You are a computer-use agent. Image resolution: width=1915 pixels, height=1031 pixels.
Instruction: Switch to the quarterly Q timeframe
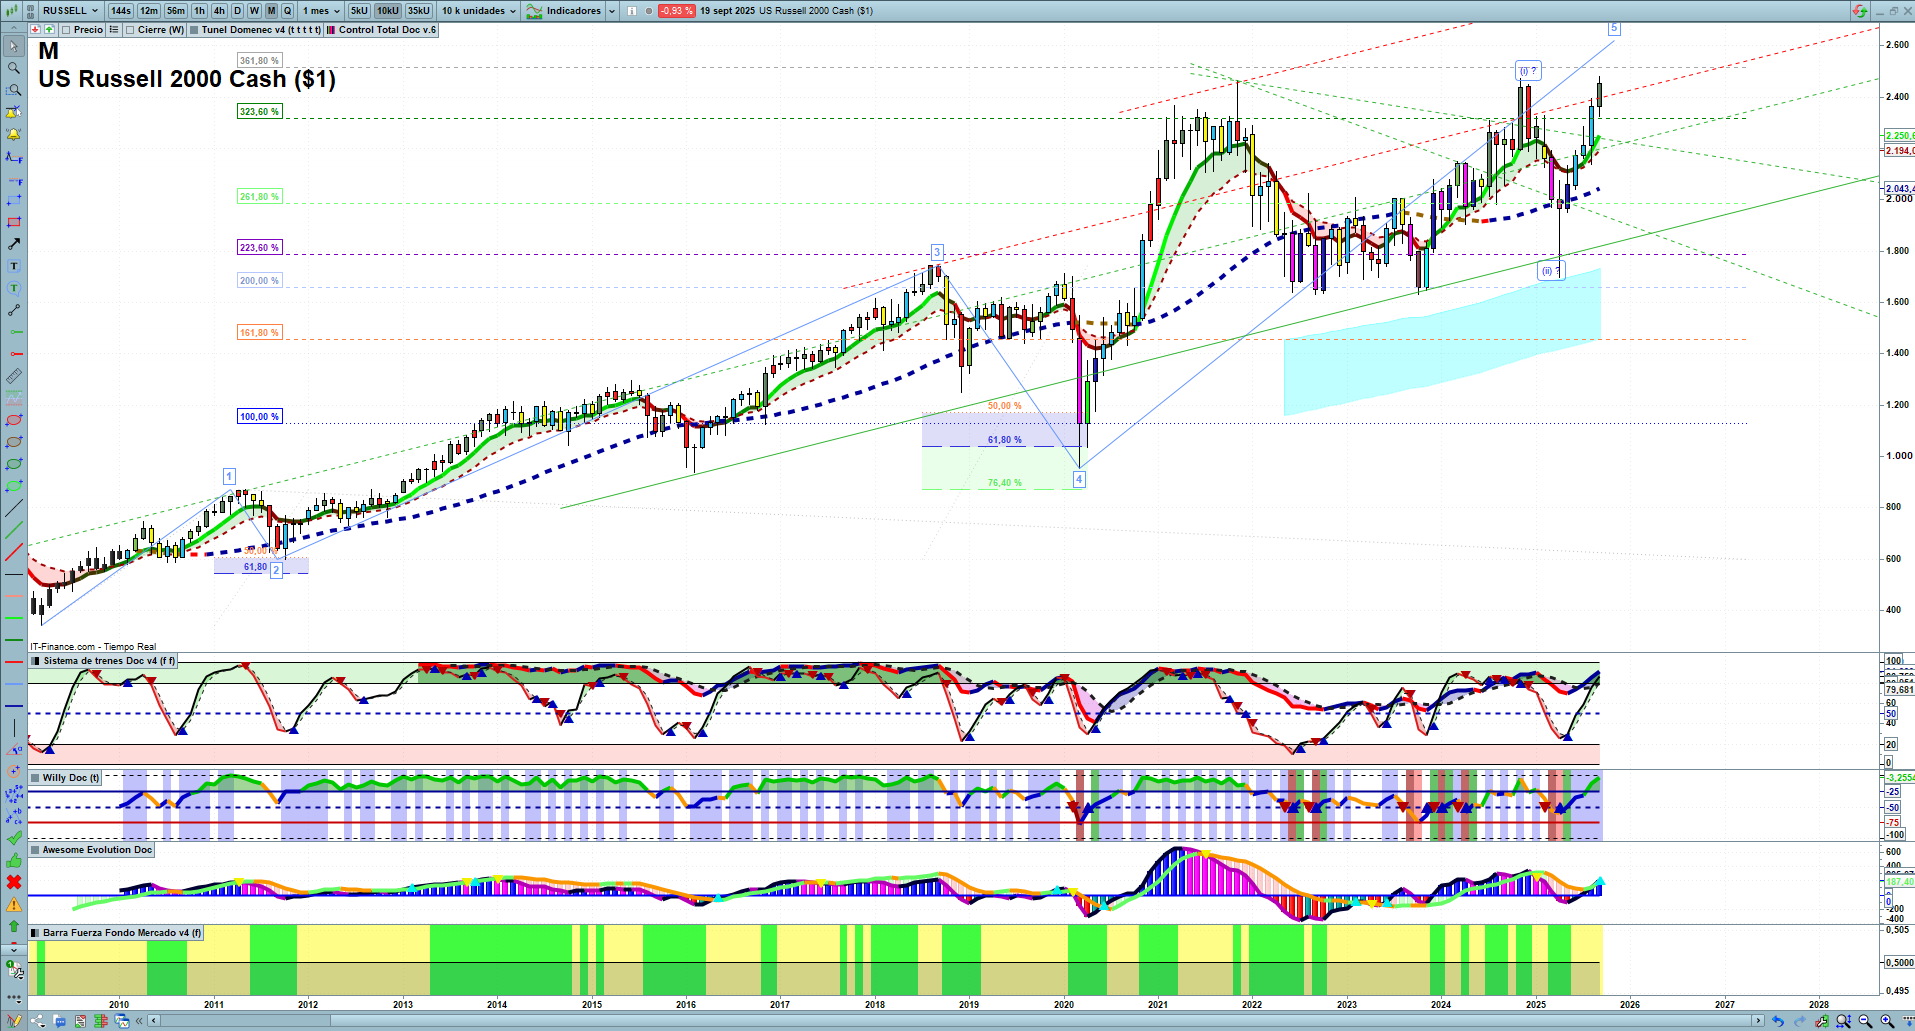[x=287, y=11]
